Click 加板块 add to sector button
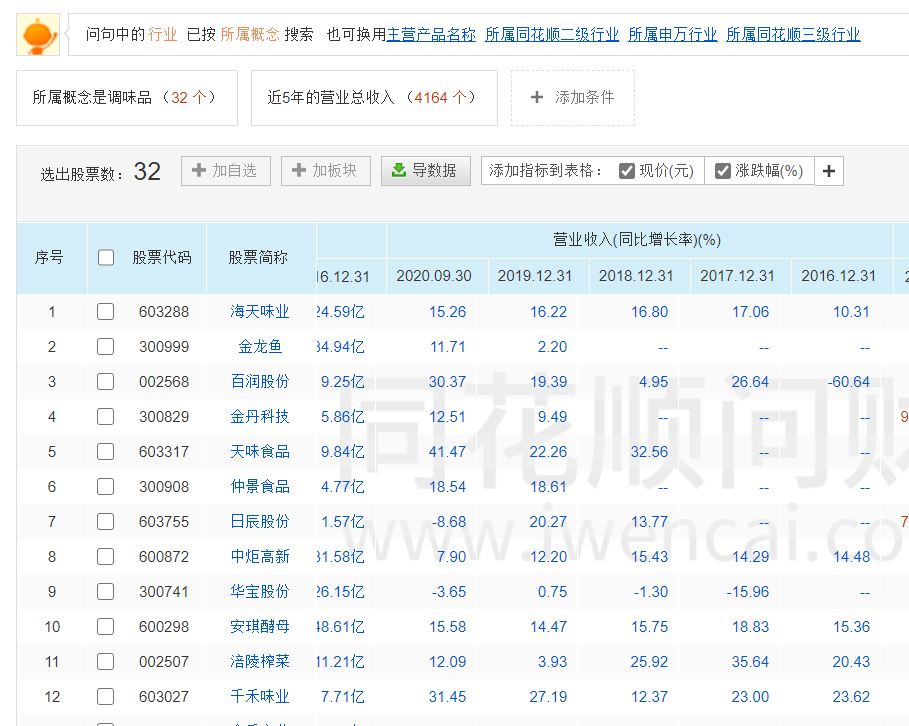Viewport: 909px width, 726px height. point(326,170)
